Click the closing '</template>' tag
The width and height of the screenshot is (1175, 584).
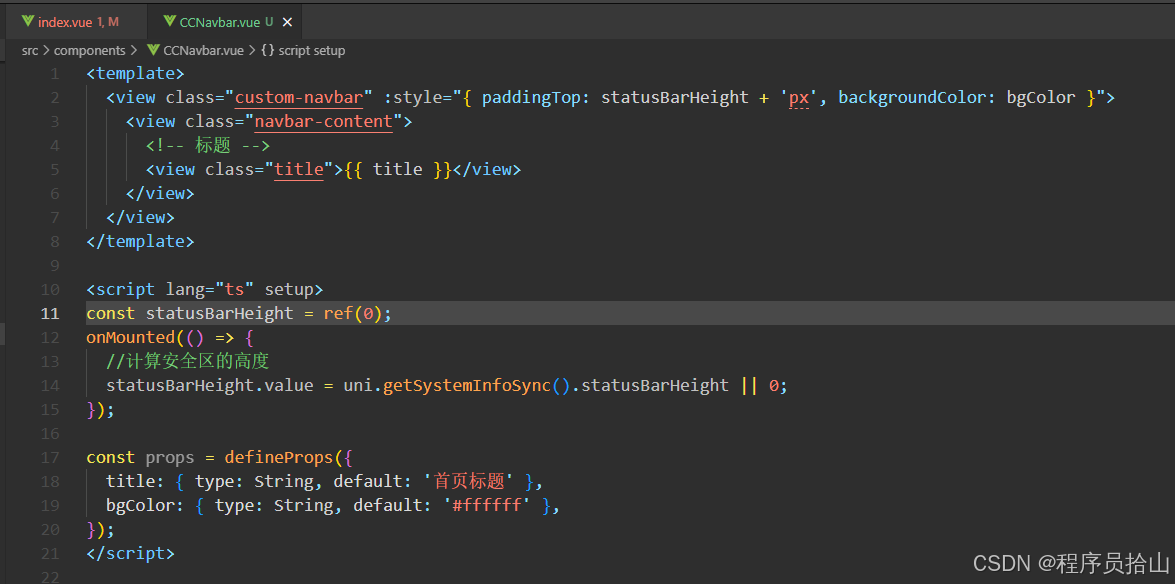point(140,241)
